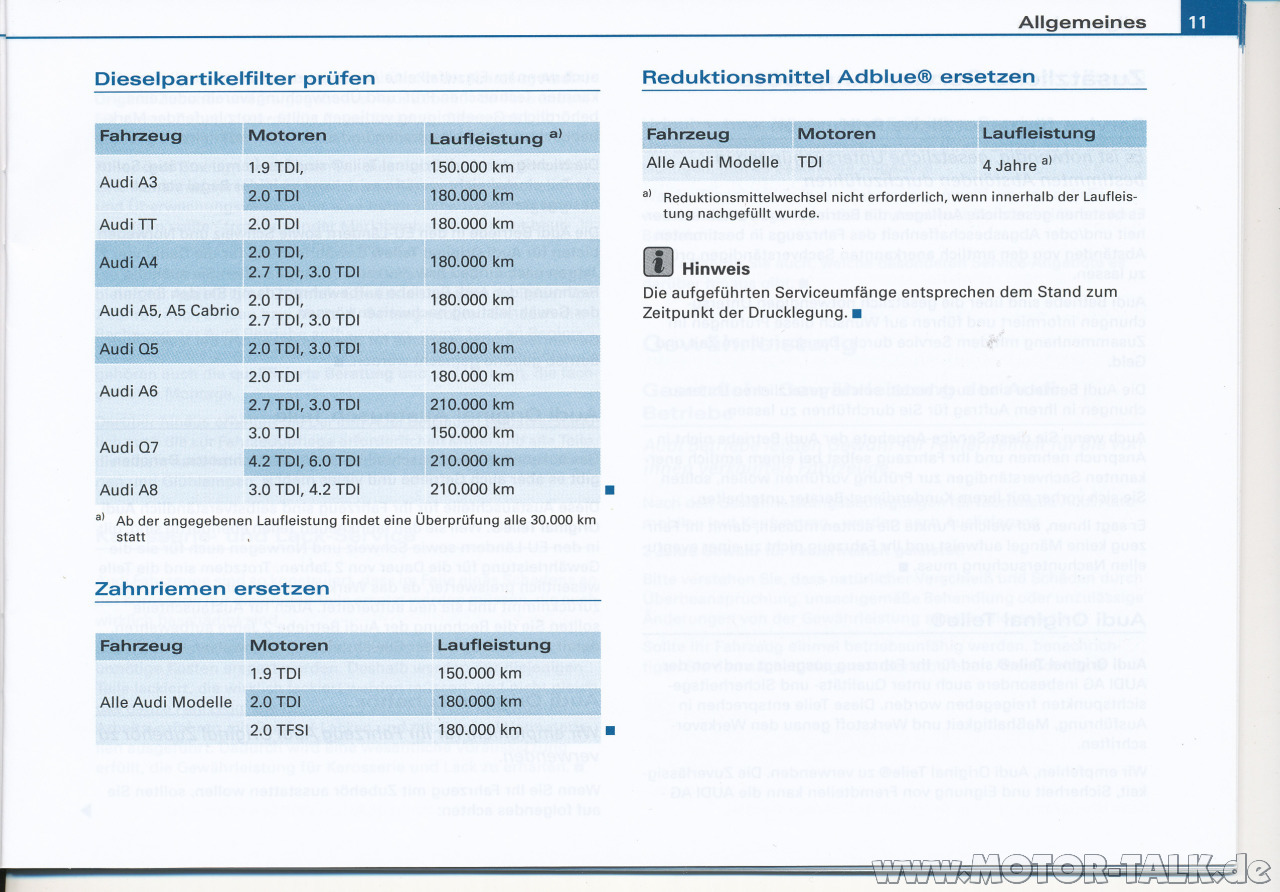Viewport: 1280px width, 892px height.
Task: Click "1.9 TDI" in the Zahnriemen table
Action: (277, 674)
